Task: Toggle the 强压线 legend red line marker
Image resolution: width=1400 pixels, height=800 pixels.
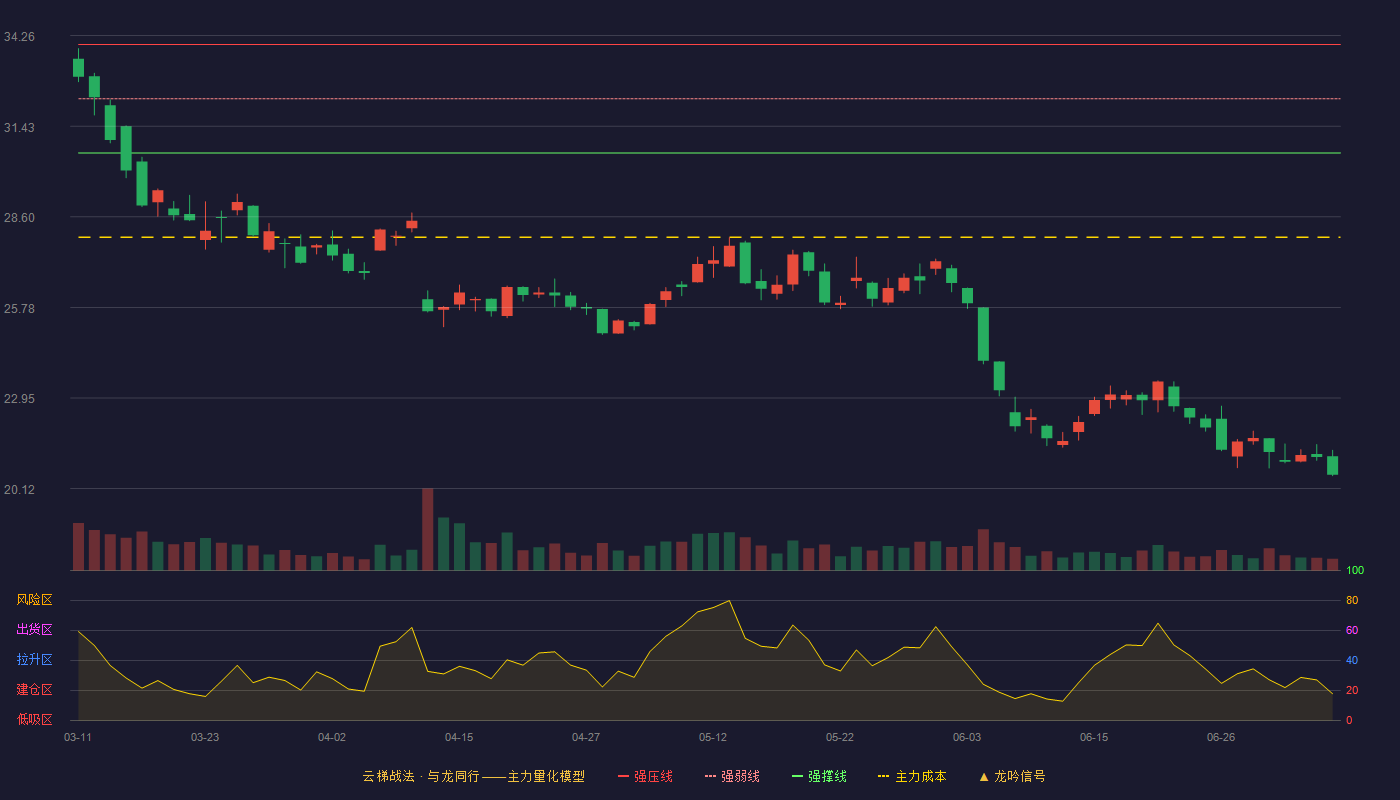Action: [x=624, y=776]
